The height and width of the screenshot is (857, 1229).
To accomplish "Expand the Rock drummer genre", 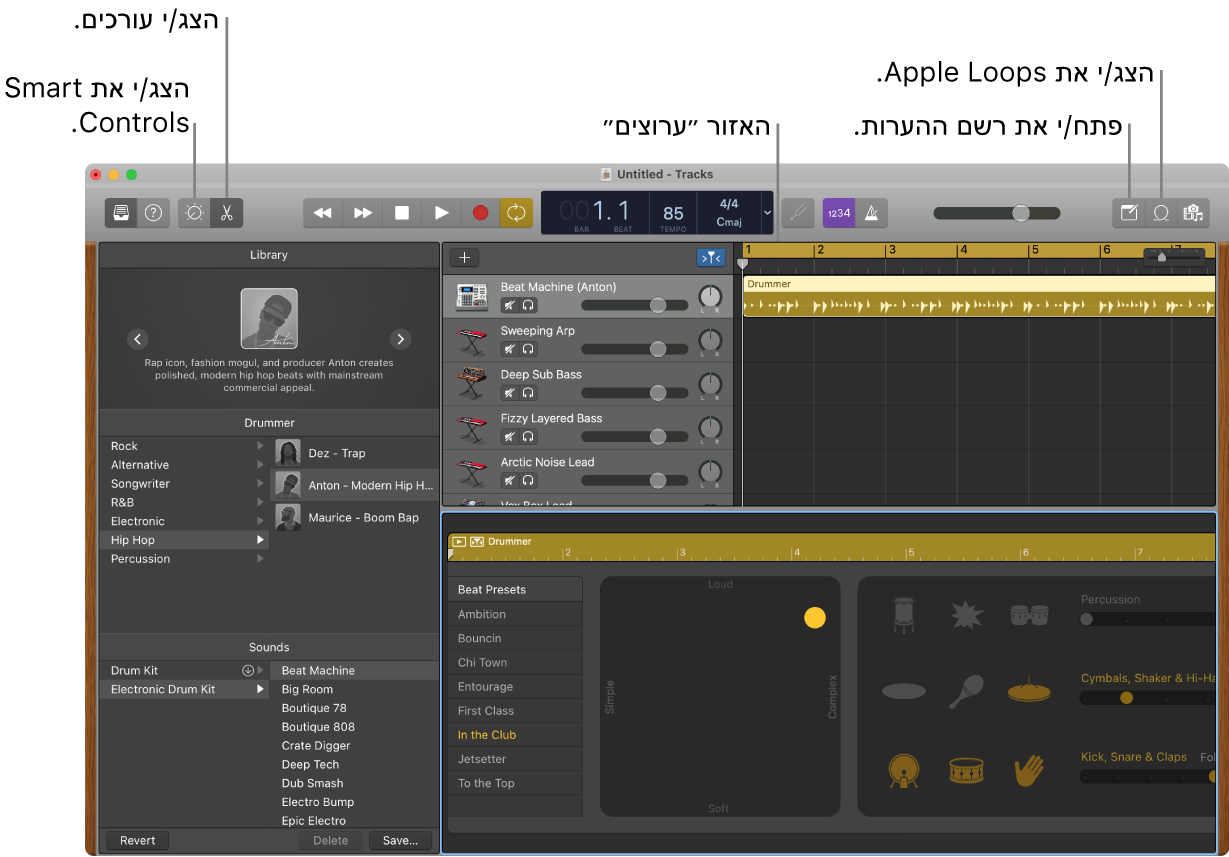I will click(261, 446).
